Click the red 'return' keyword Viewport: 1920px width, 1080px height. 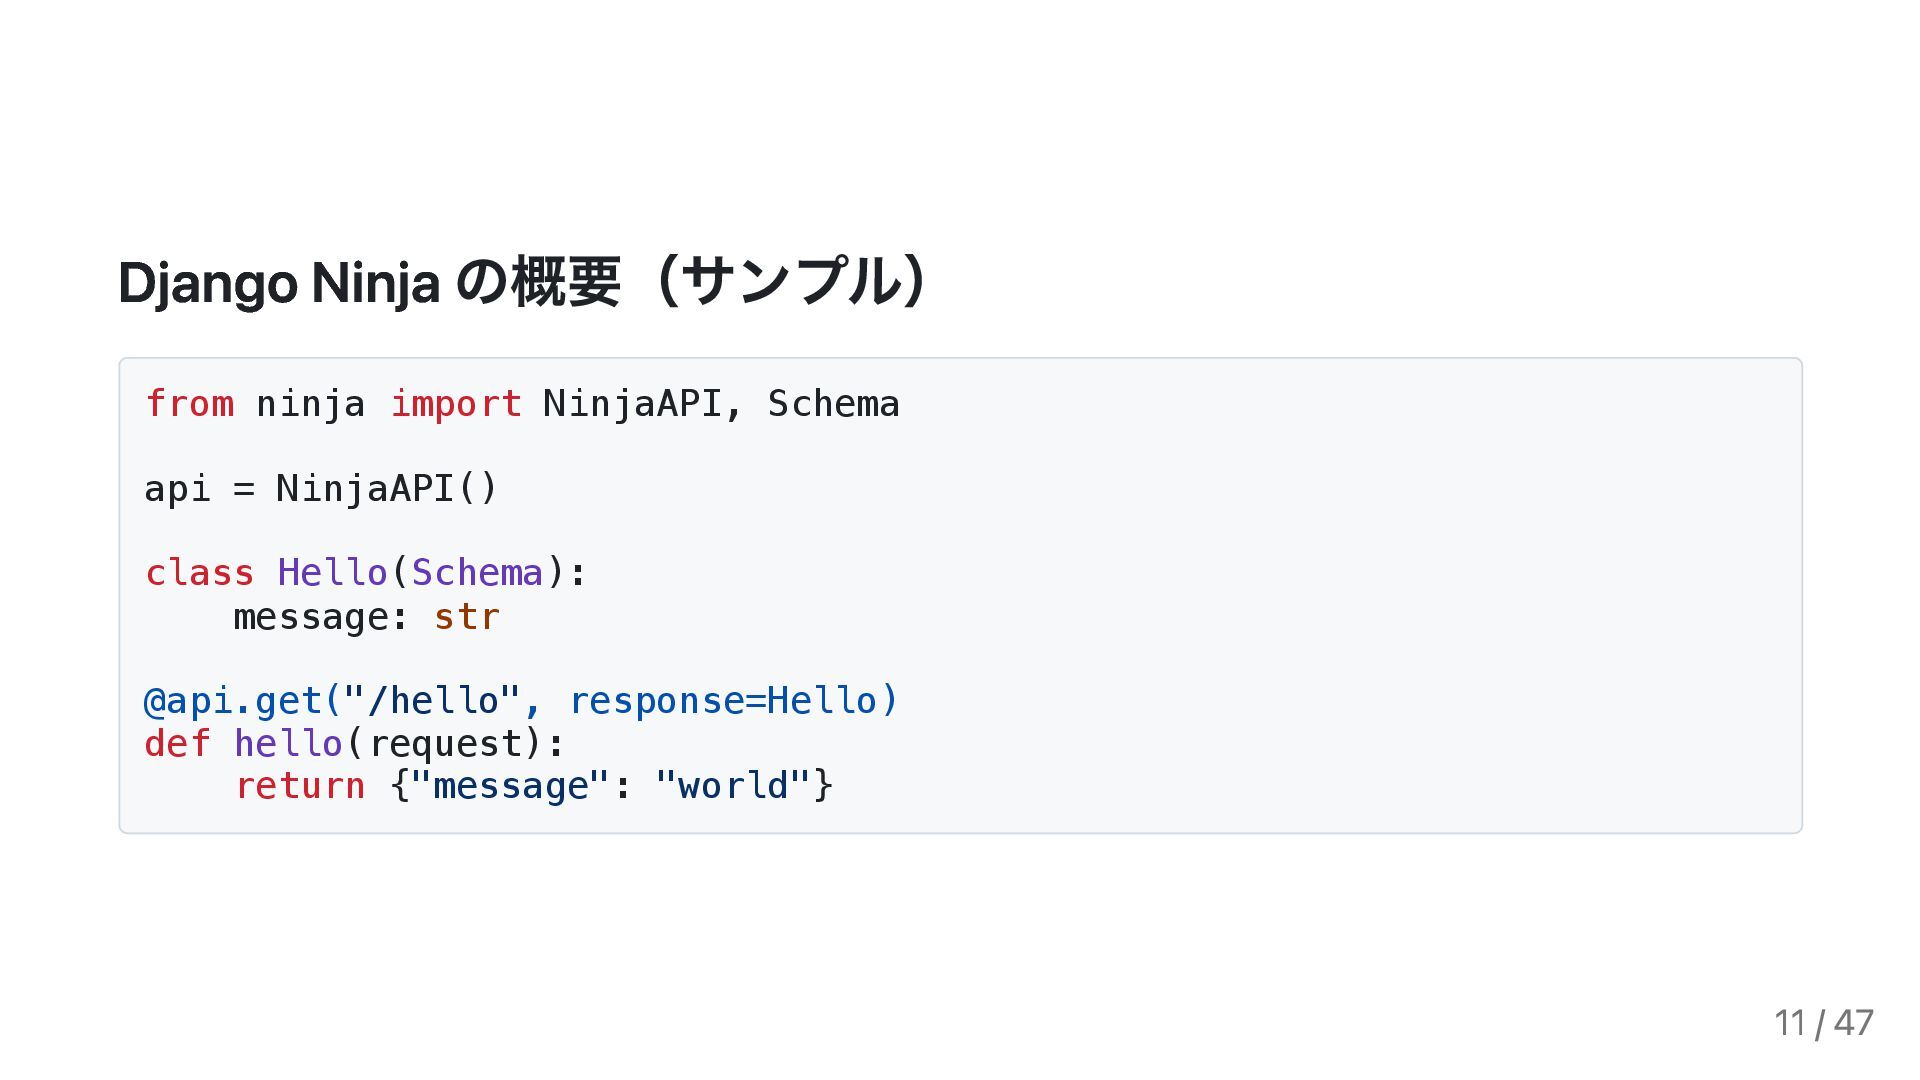pyautogui.click(x=299, y=786)
